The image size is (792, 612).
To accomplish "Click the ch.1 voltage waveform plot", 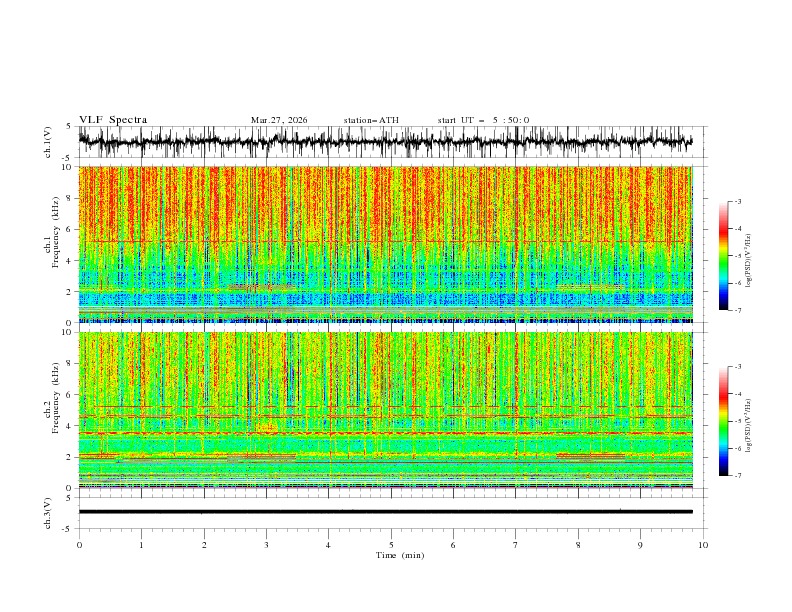I will [392, 142].
